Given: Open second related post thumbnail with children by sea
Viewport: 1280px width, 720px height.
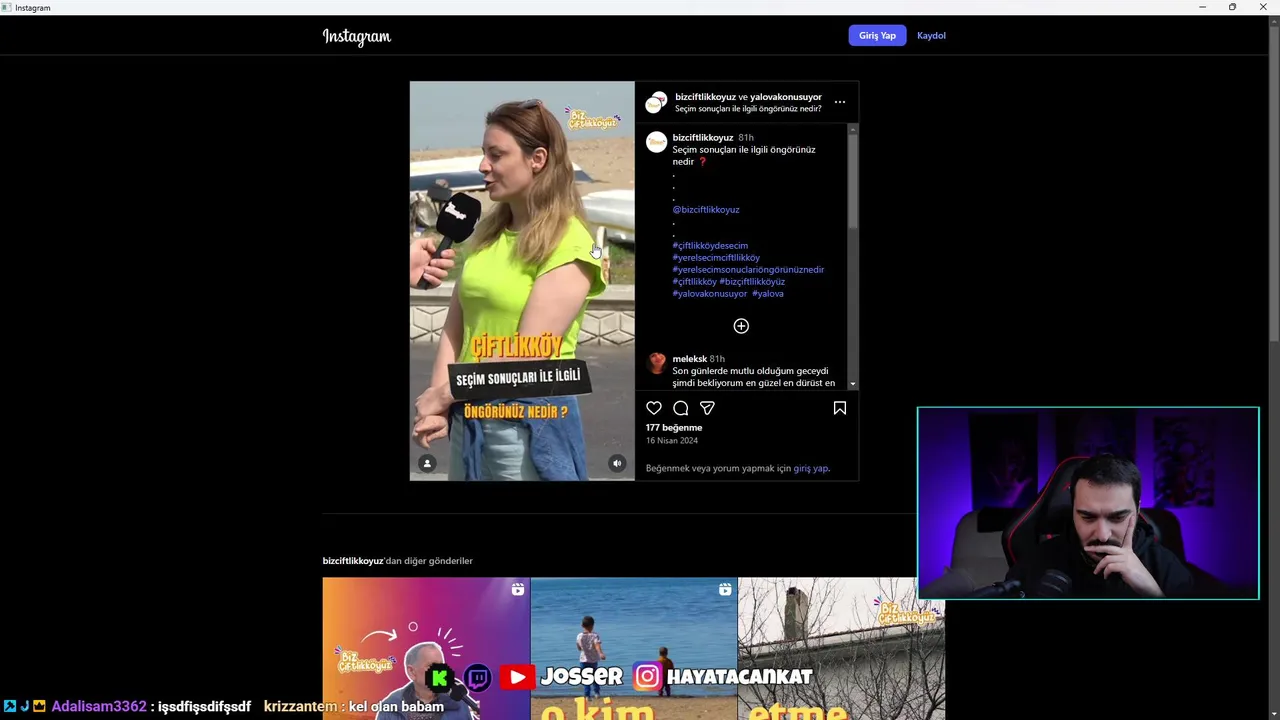Looking at the screenshot, I should [634, 648].
